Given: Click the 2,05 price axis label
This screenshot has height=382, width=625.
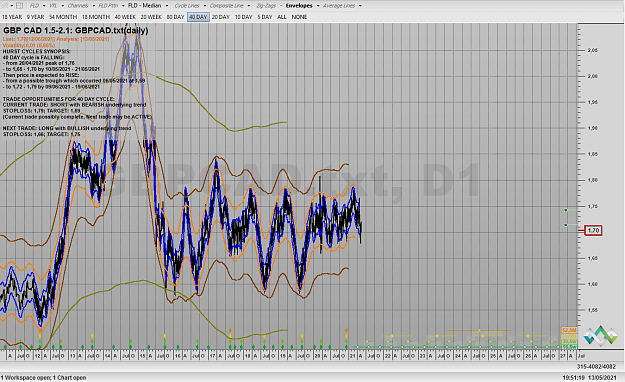Looking at the screenshot, I should coord(592,50).
